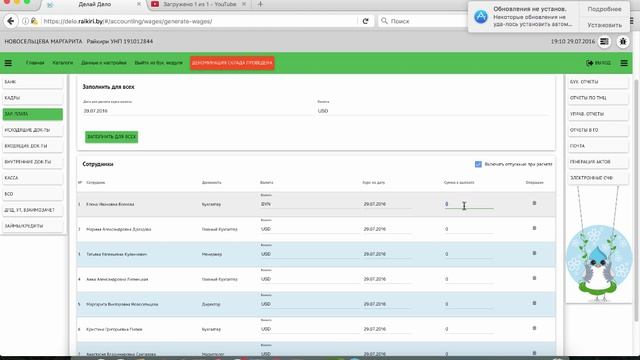Click 'Выйти из бух. модуля' menu item

158,63
